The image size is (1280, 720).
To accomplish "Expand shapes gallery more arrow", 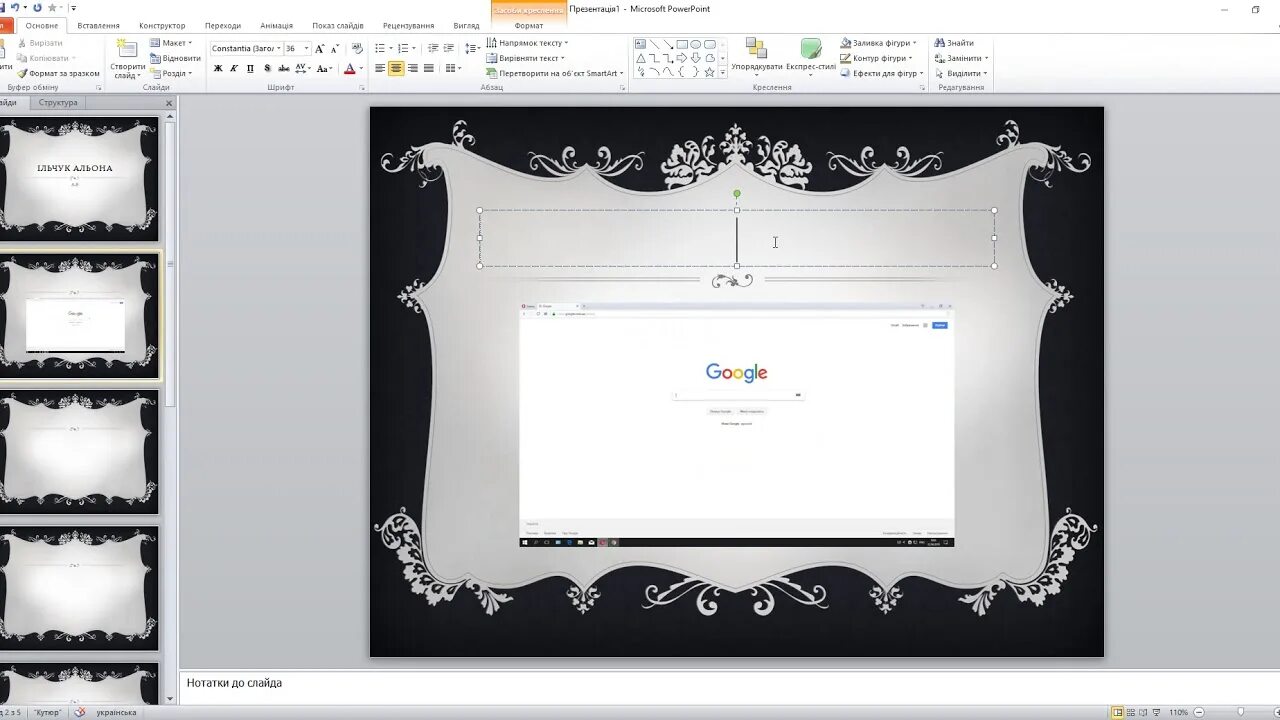I will 723,73.
